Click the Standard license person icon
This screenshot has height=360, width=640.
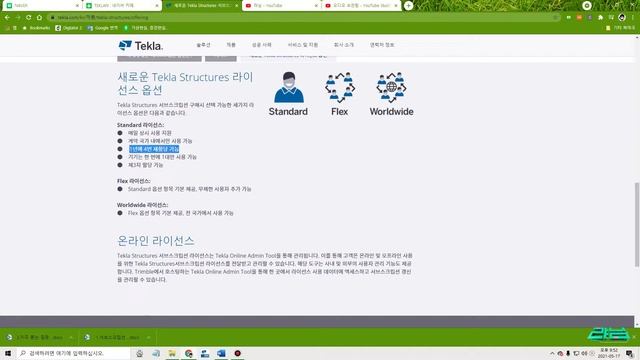pos(289,87)
